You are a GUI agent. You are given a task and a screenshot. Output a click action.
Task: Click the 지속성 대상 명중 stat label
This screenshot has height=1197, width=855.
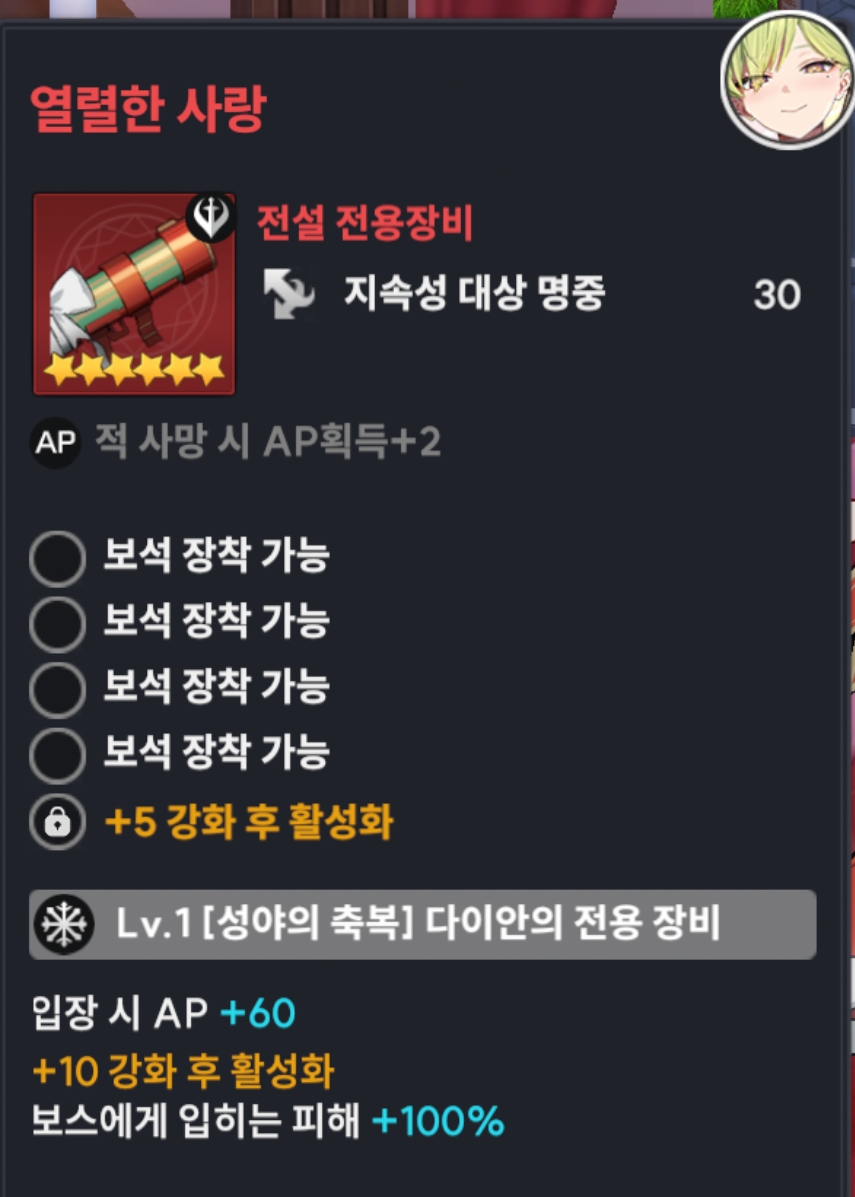click(475, 294)
